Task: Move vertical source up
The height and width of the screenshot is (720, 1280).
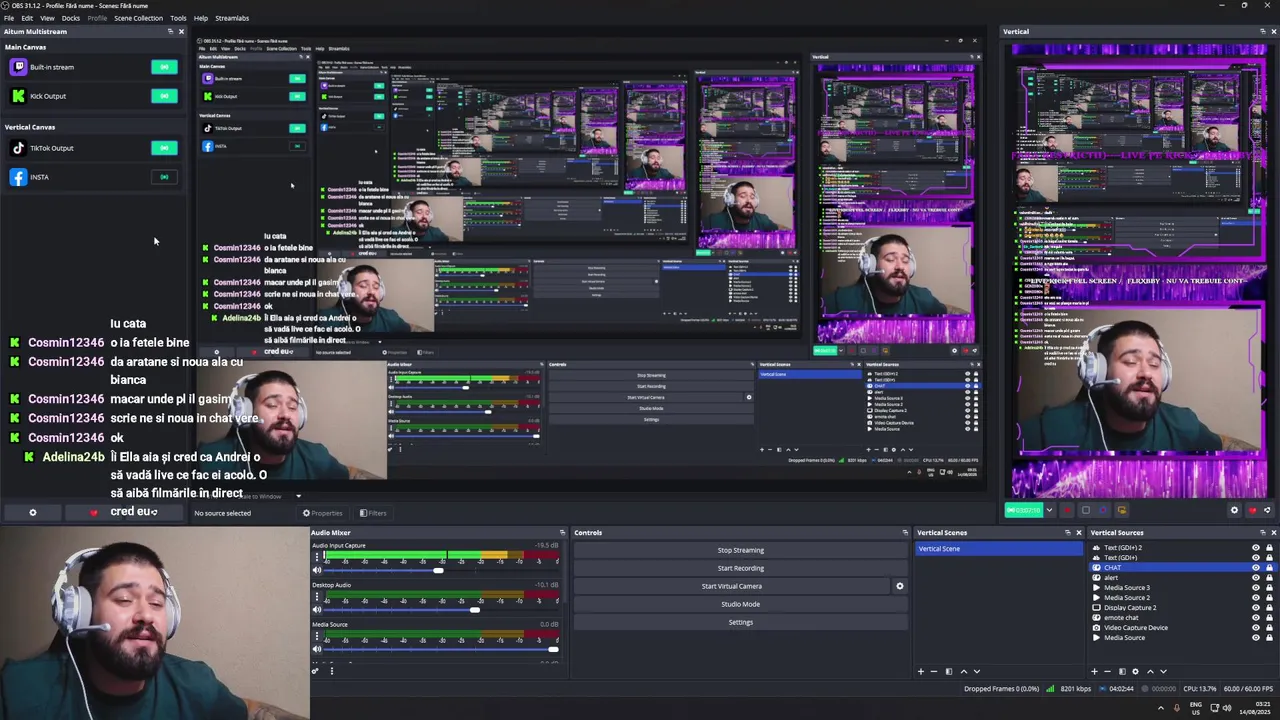Action: click(1150, 672)
